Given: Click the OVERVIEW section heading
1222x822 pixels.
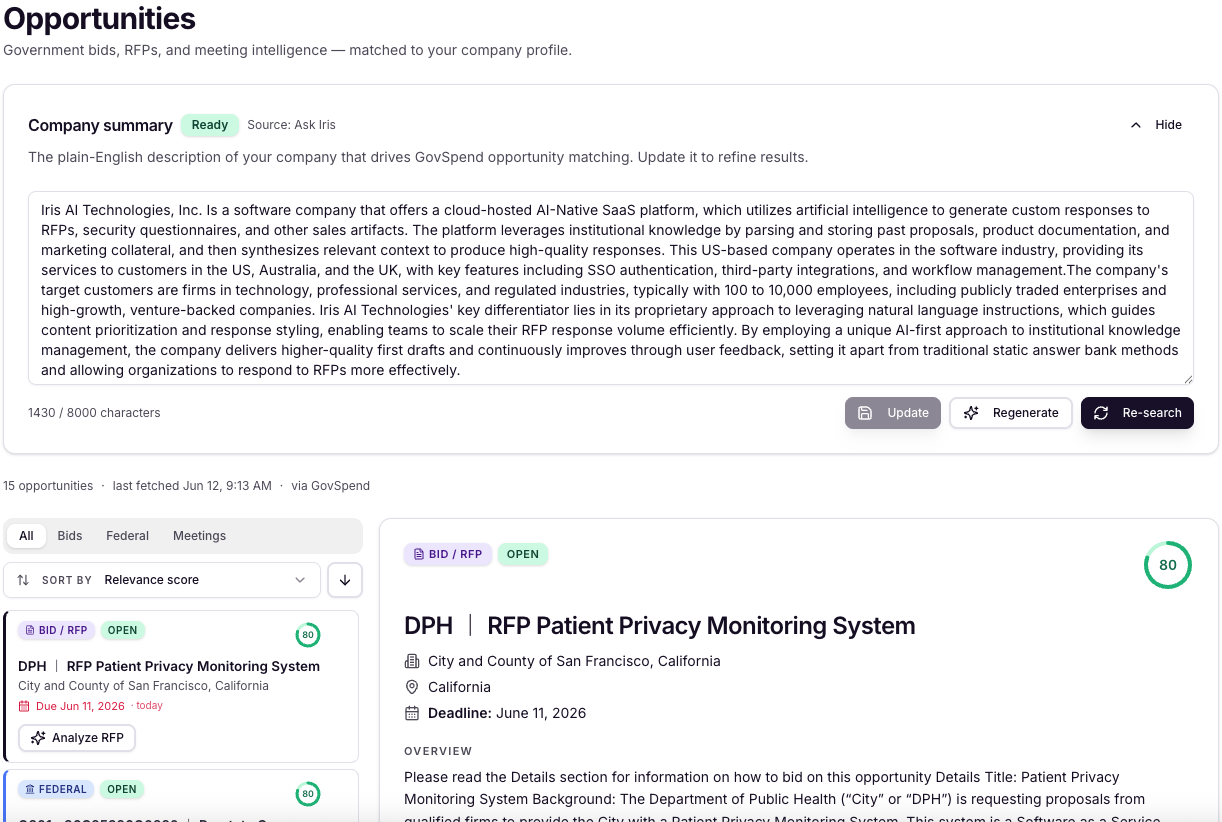Looking at the screenshot, I should pyautogui.click(x=438, y=751).
